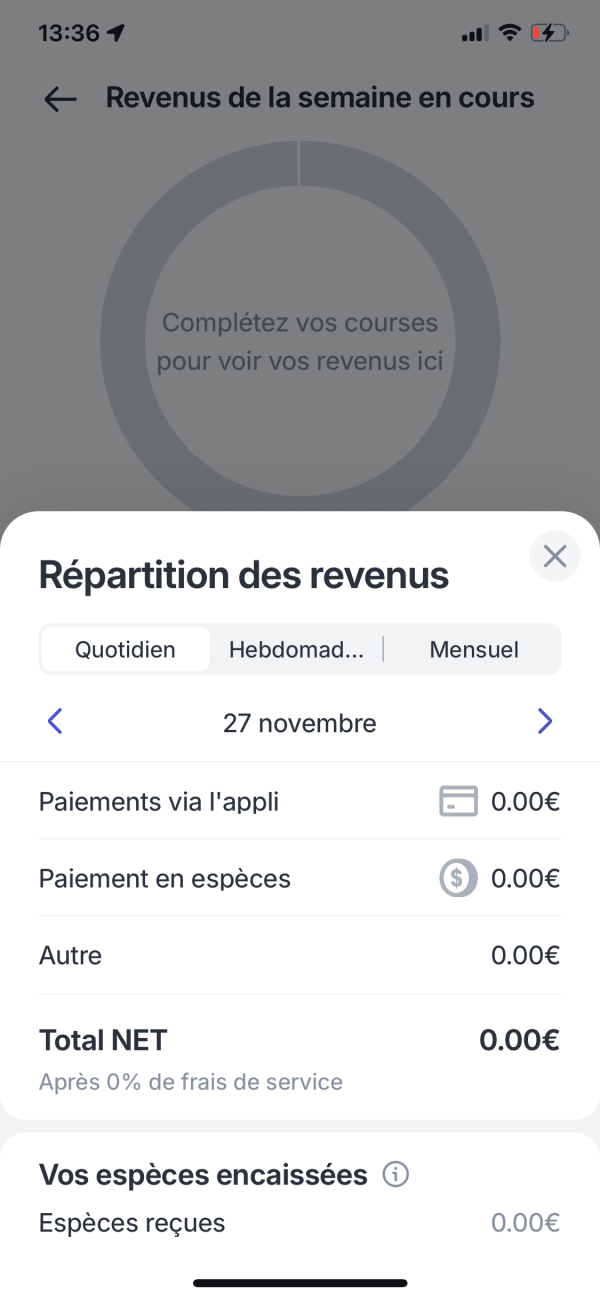Viewport: 600px width, 1300px height.
Task: Open the Paiement en espèces row
Action: (x=300, y=879)
